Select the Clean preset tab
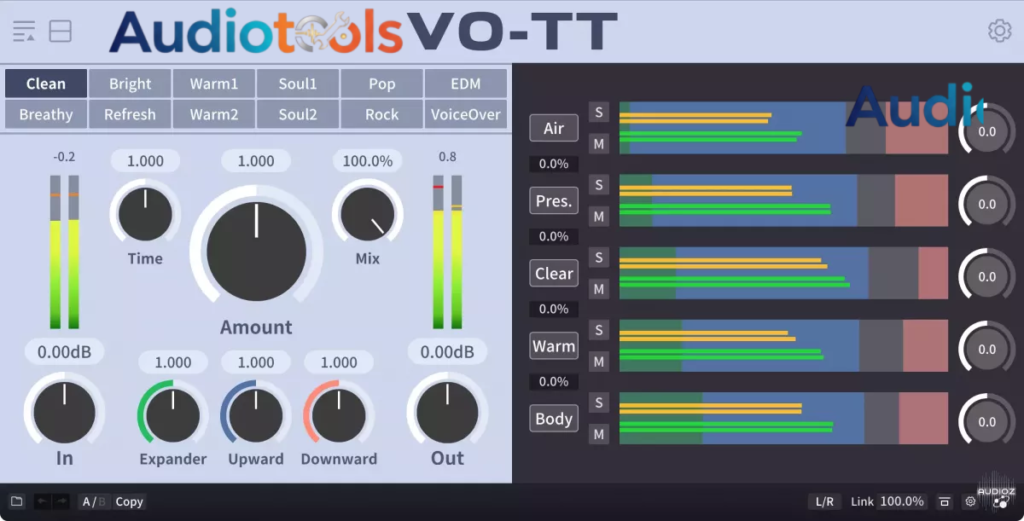1024x521 pixels. coord(46,84)
